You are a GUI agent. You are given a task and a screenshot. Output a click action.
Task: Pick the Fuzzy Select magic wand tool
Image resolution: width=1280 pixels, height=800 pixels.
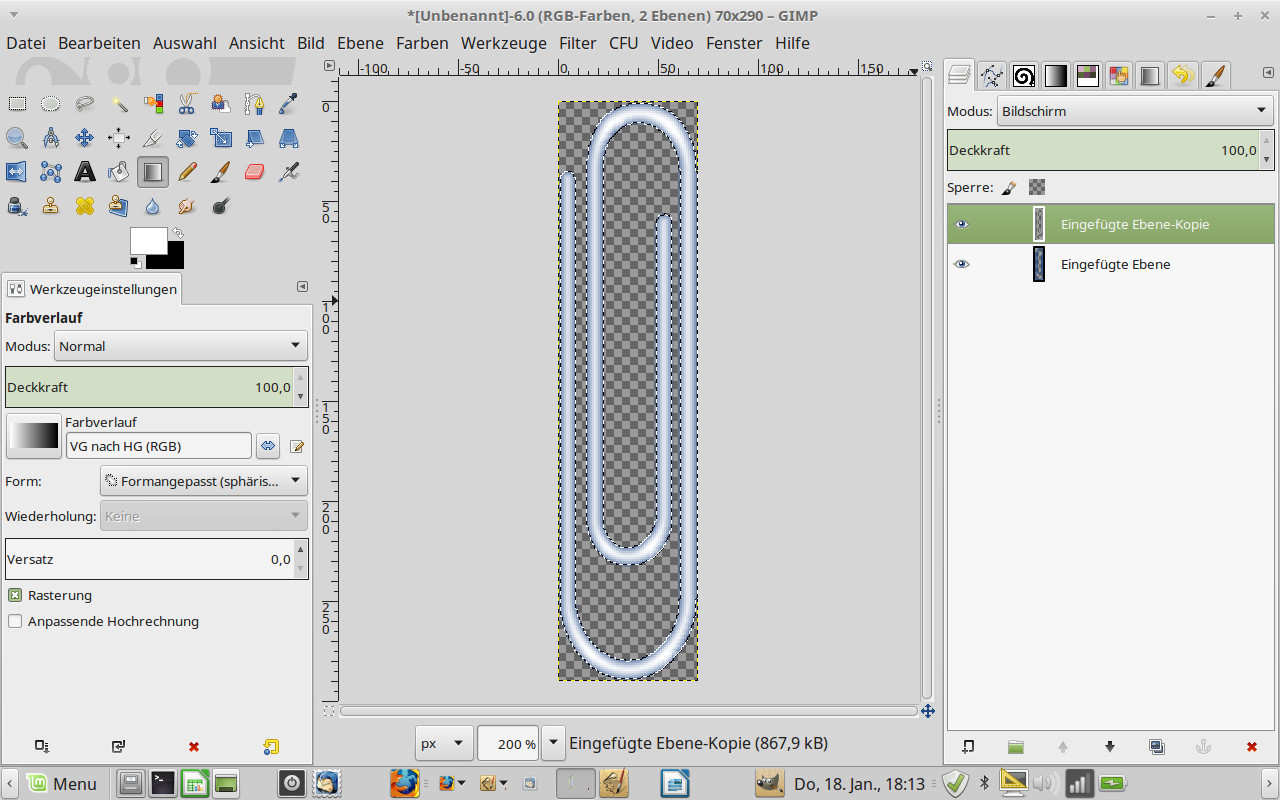pos(119,104)
